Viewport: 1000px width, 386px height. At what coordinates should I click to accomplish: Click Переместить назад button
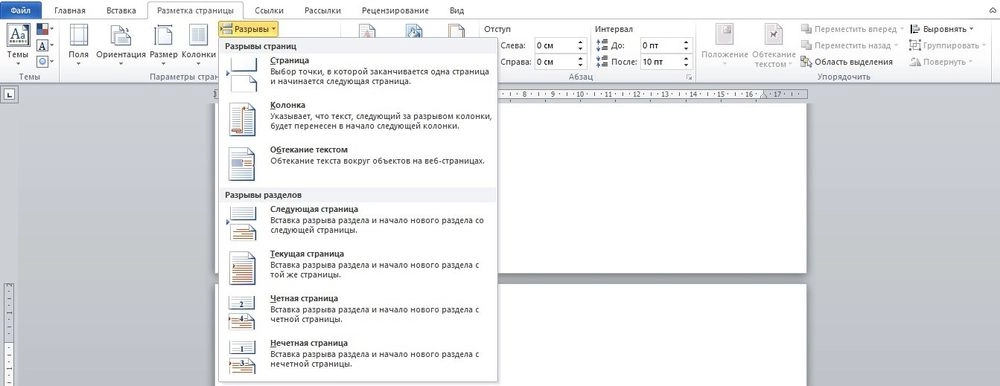[x=849, y=45]
